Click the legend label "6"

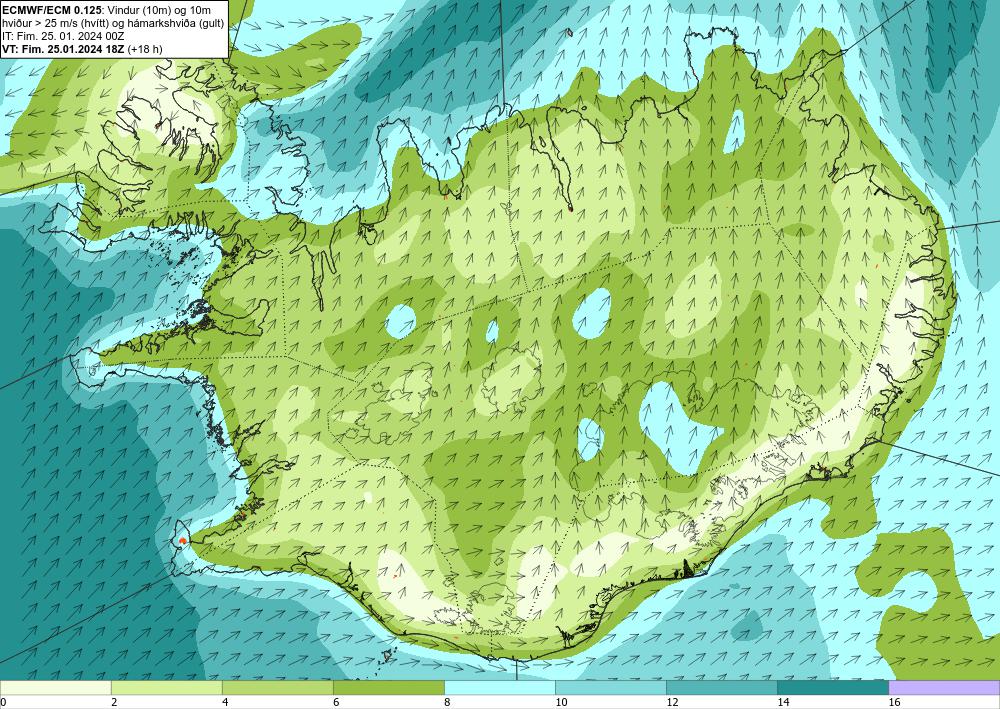pyautogui.click(x=336, y=702)
